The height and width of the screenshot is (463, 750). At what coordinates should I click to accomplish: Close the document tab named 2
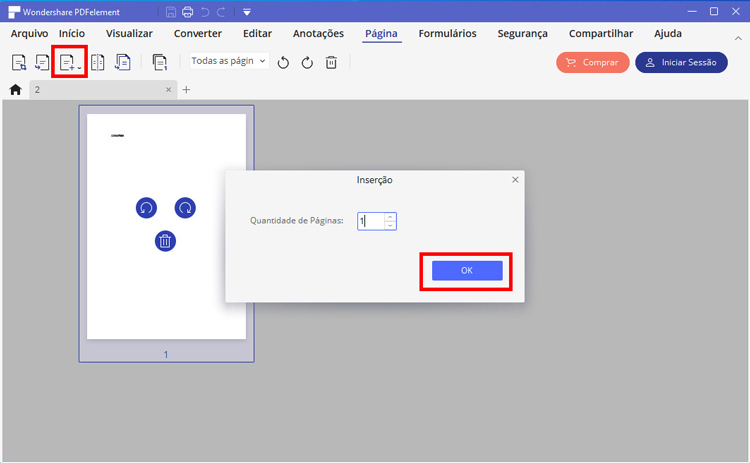[168, 89]
